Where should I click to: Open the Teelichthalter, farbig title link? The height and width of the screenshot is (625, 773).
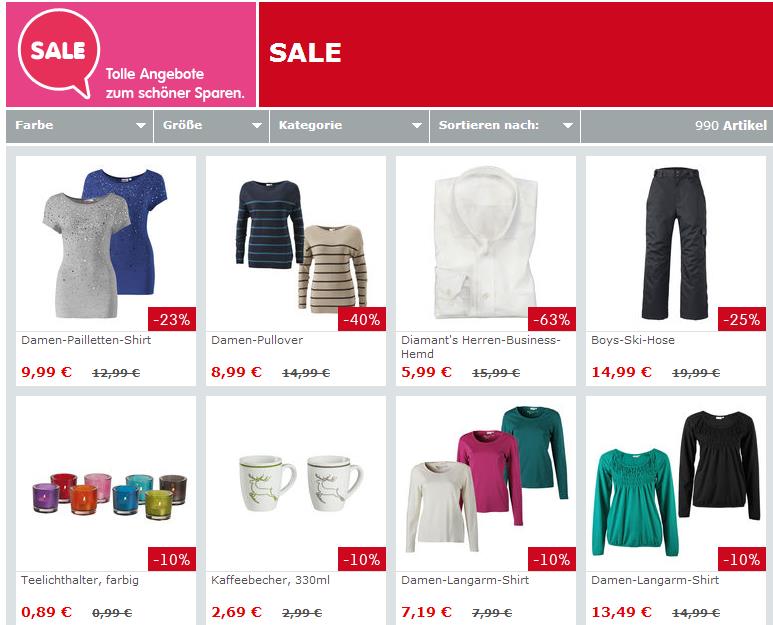pos(80,580)
